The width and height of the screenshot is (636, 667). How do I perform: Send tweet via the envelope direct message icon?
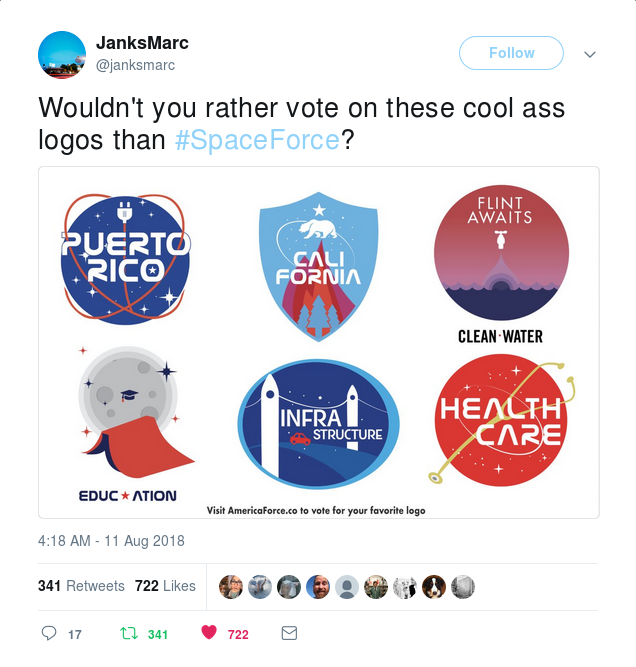click(x=289, y=633)
